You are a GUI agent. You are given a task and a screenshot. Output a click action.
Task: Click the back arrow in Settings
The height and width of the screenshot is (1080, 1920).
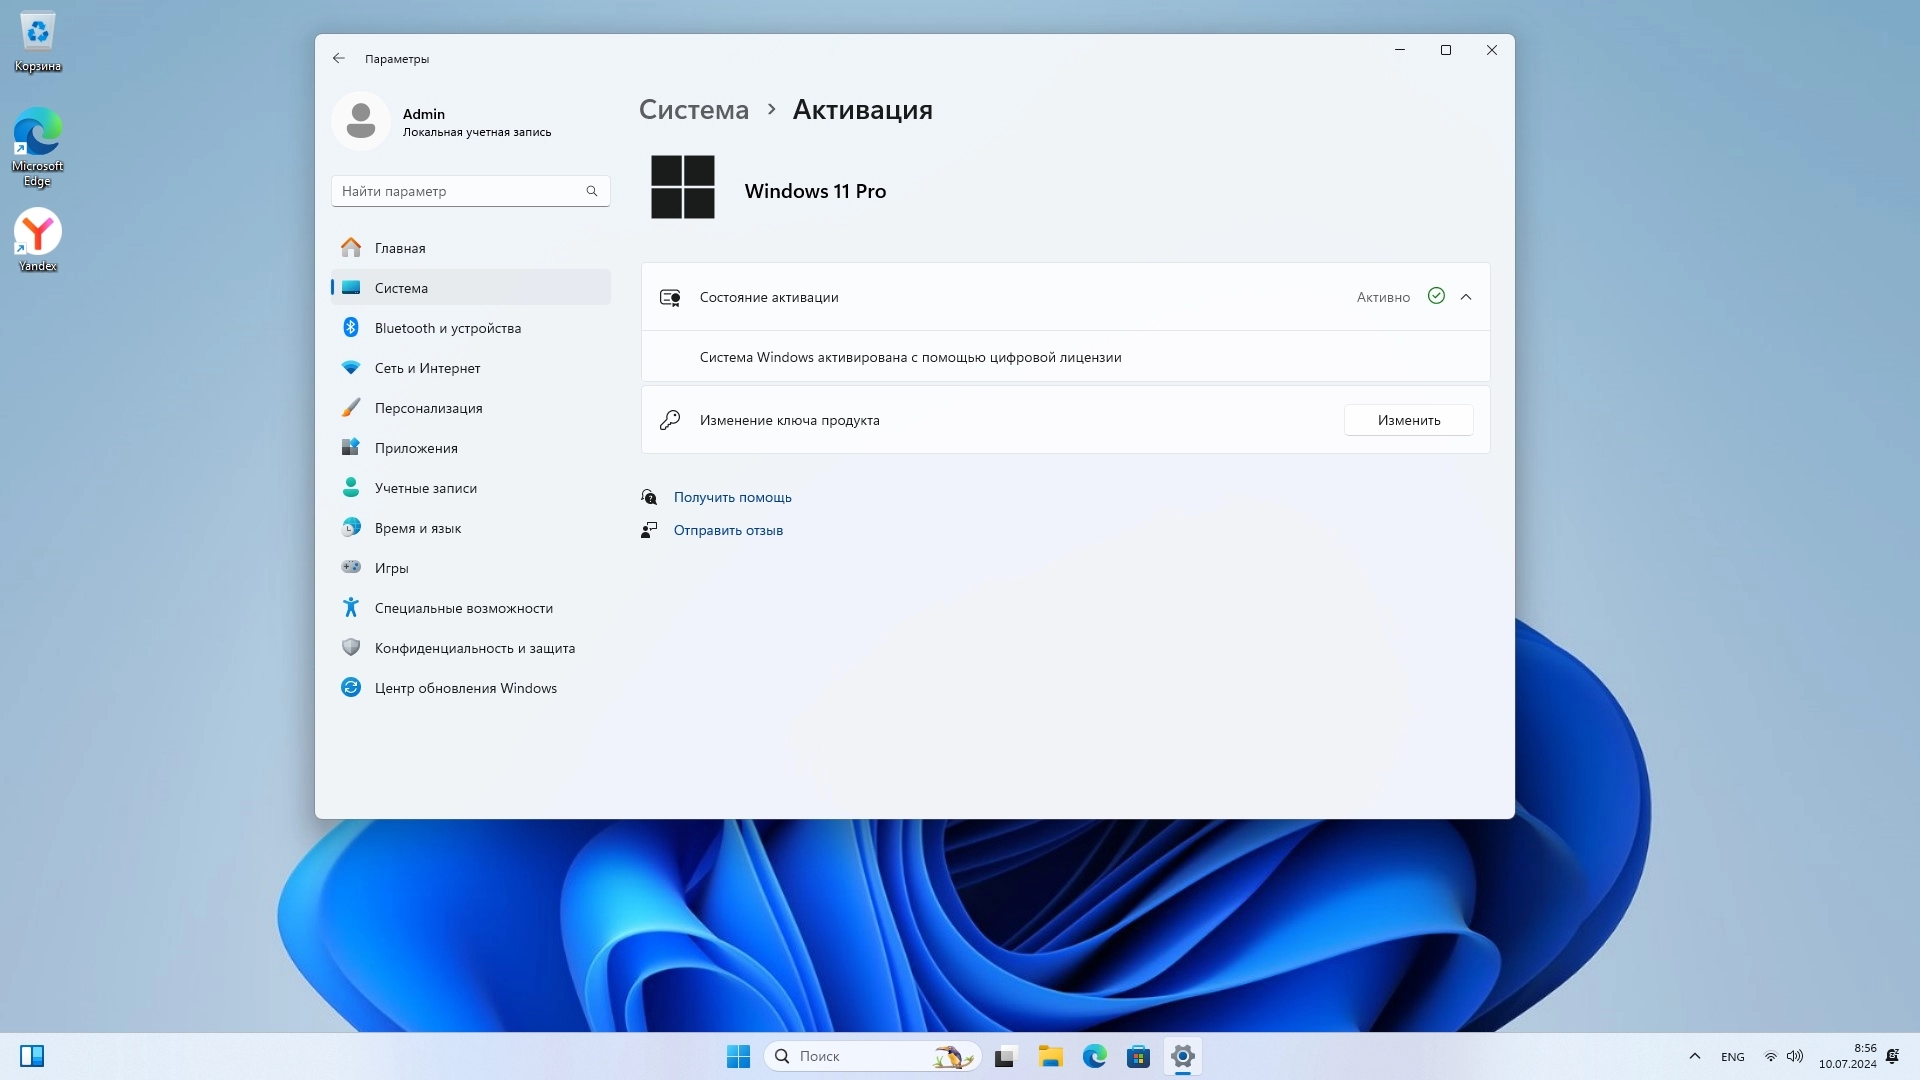pyautogui.click(x=339, y=58)
